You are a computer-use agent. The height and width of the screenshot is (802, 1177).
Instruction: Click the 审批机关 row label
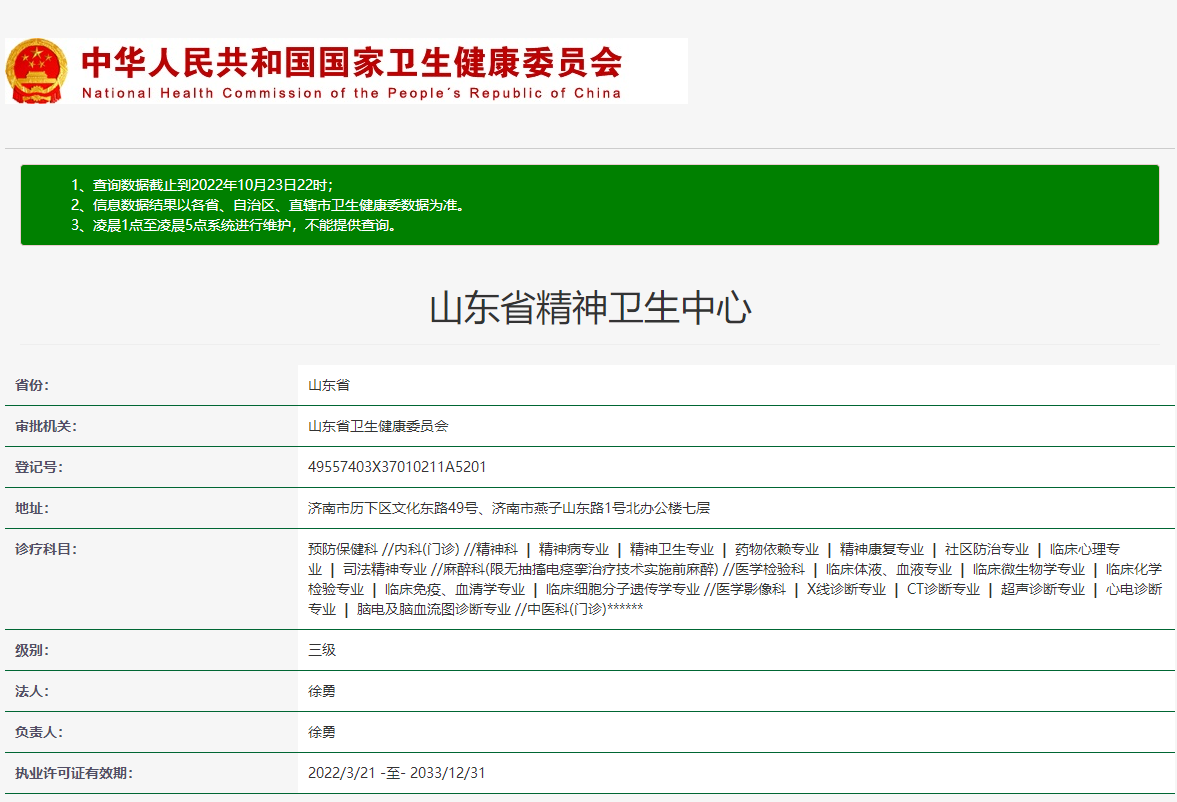pos(46,427)
